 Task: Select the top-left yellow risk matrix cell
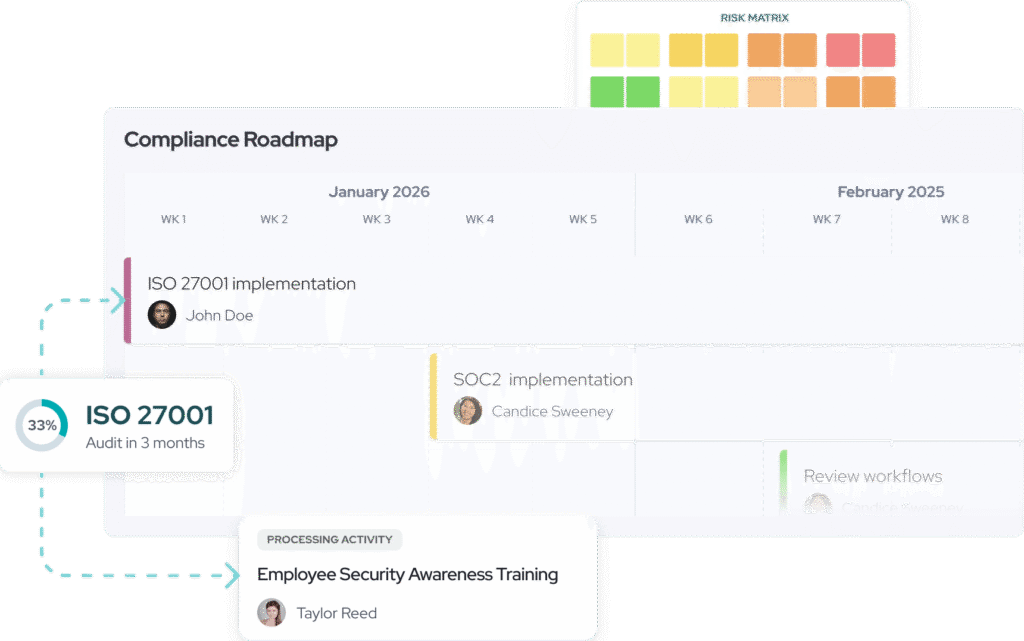[607, 50]
